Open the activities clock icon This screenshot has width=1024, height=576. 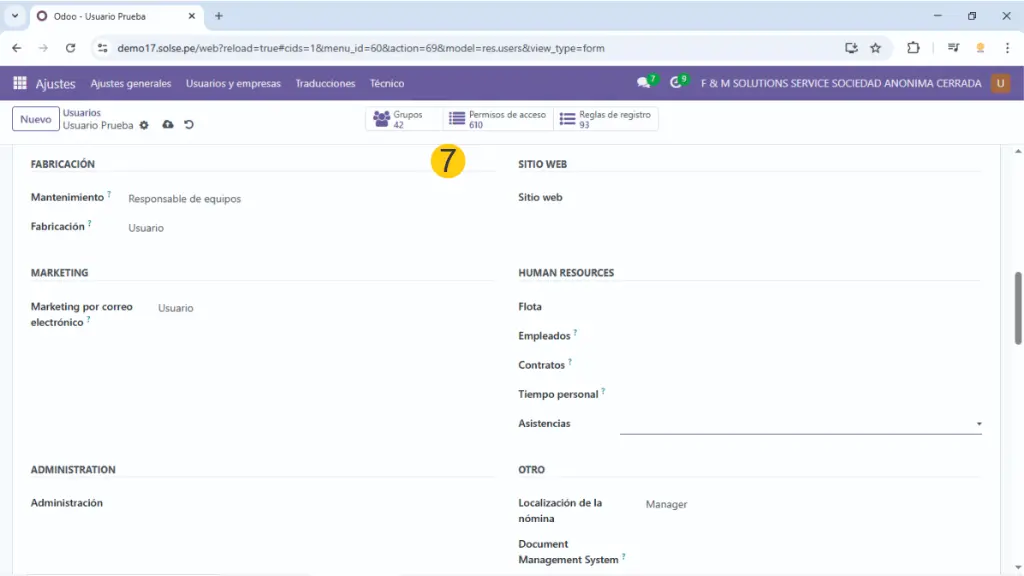pos(677,83)
